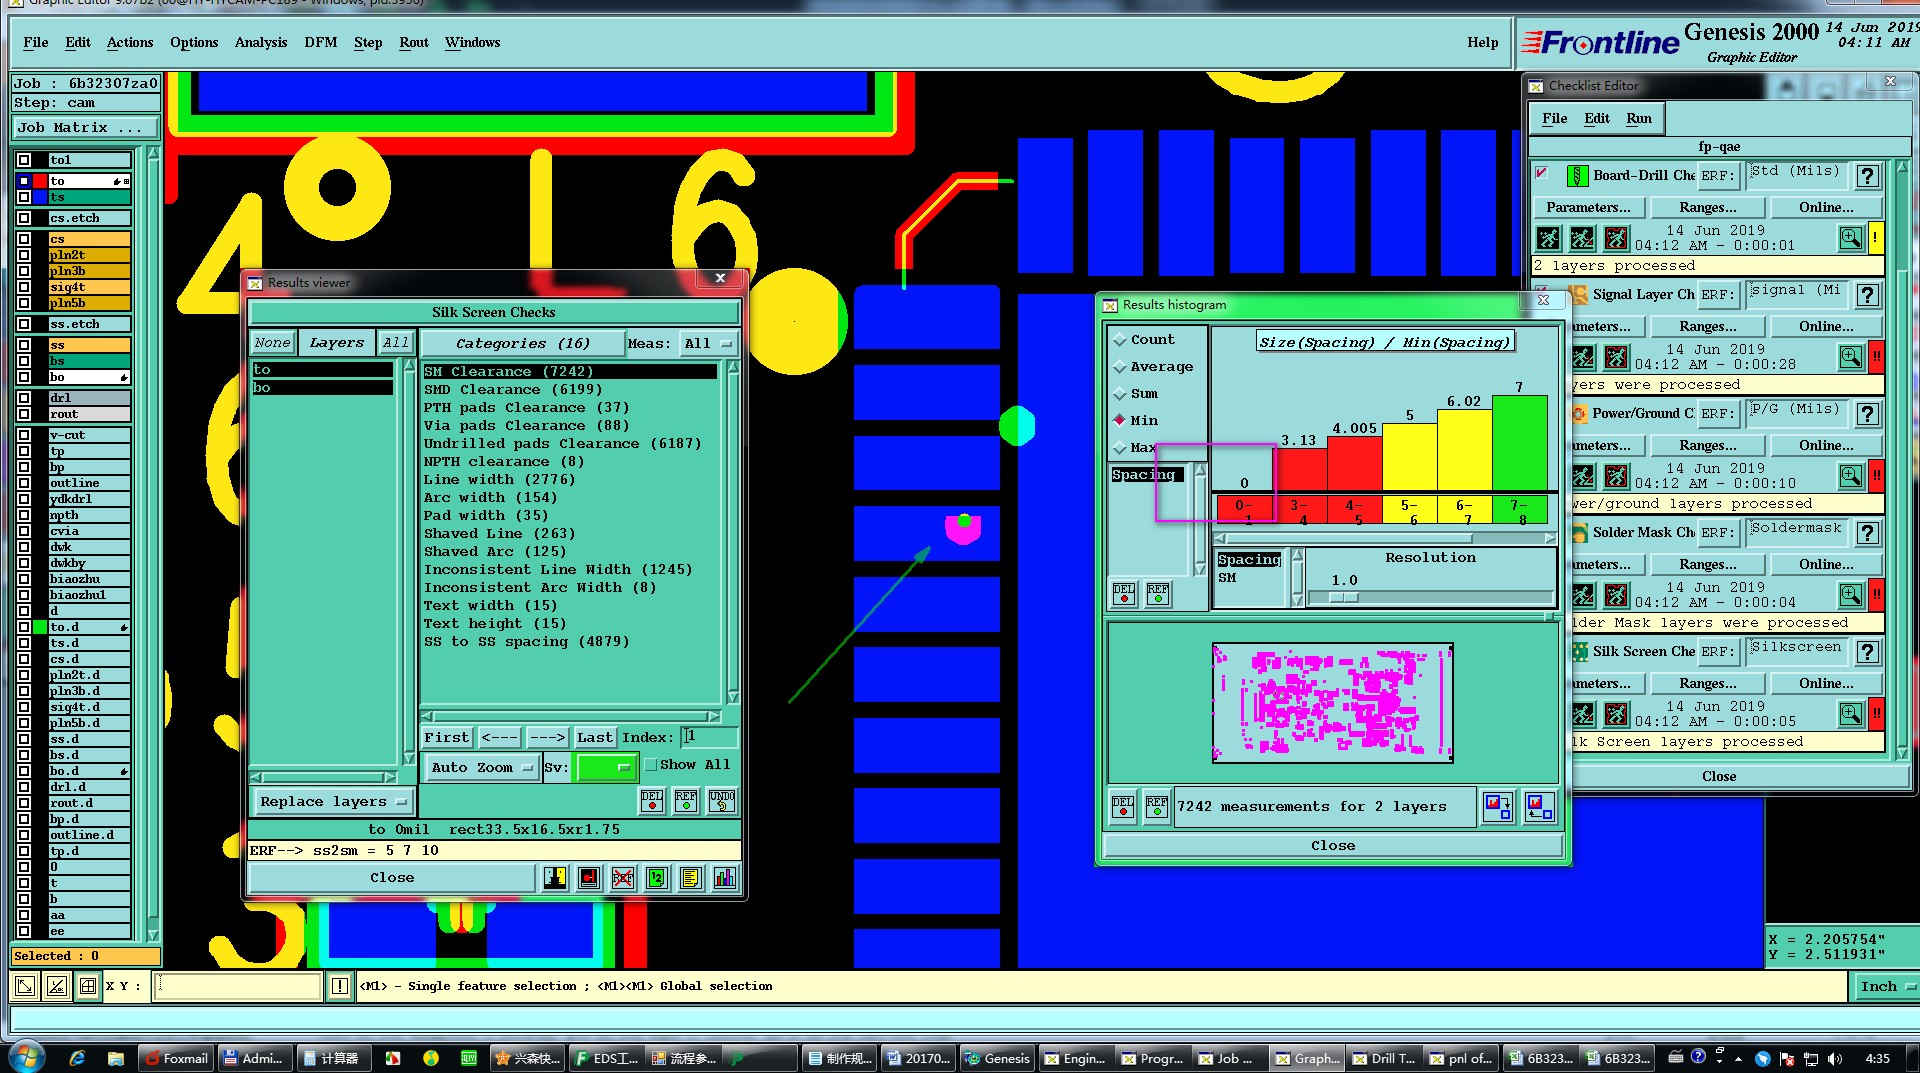Image resolution: width=1920 pixels, height=1073 pixels.
Task: Run Board-Drill check with first runner icon
Action: click(x=1548, y=238)
